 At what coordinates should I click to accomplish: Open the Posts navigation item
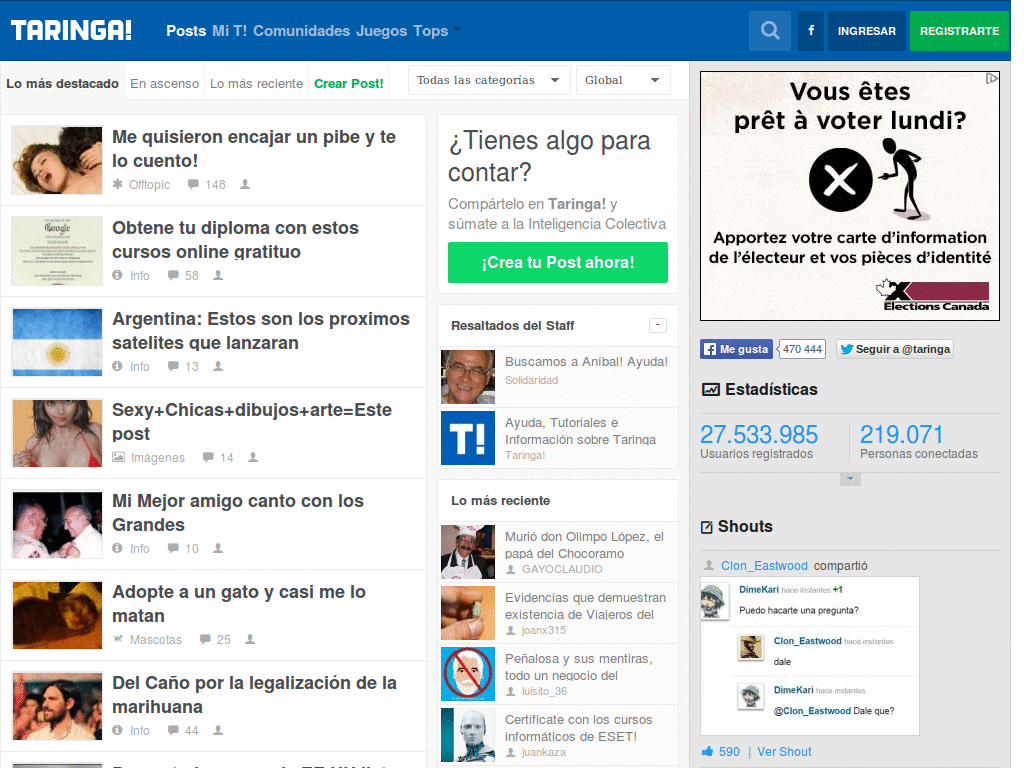point(186,31)
